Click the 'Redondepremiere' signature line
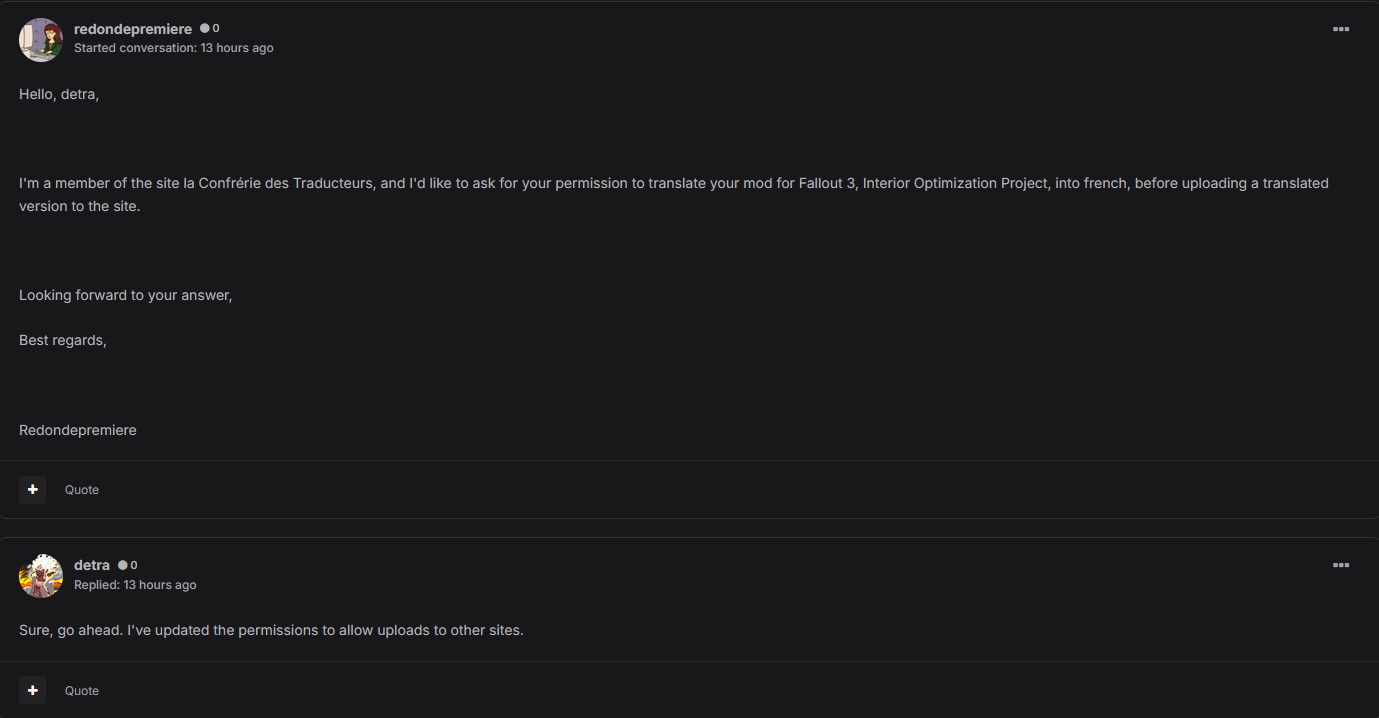The height and width of the screenshot is (718, 1379). click(x=78, y=430)
